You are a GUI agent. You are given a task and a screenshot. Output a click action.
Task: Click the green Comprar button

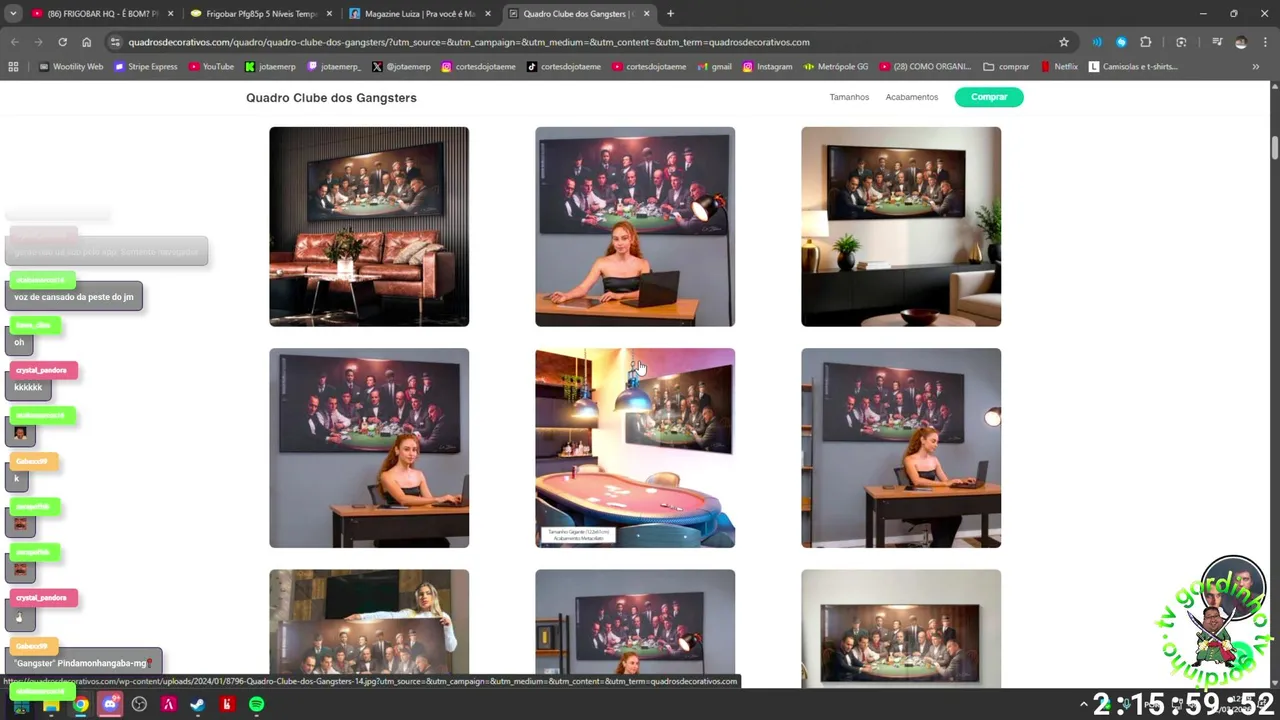(x=989, y=97)
